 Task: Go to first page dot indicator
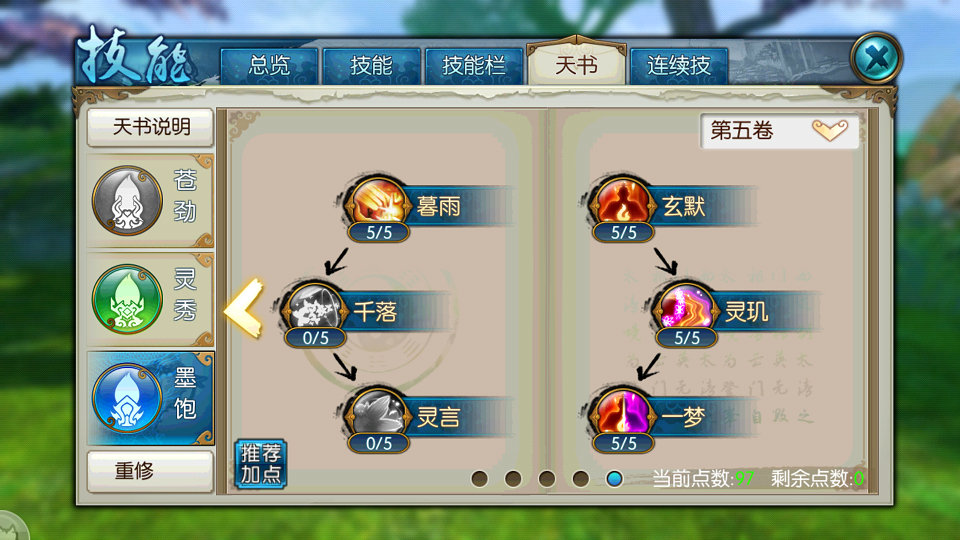click(x=479, y=479)
